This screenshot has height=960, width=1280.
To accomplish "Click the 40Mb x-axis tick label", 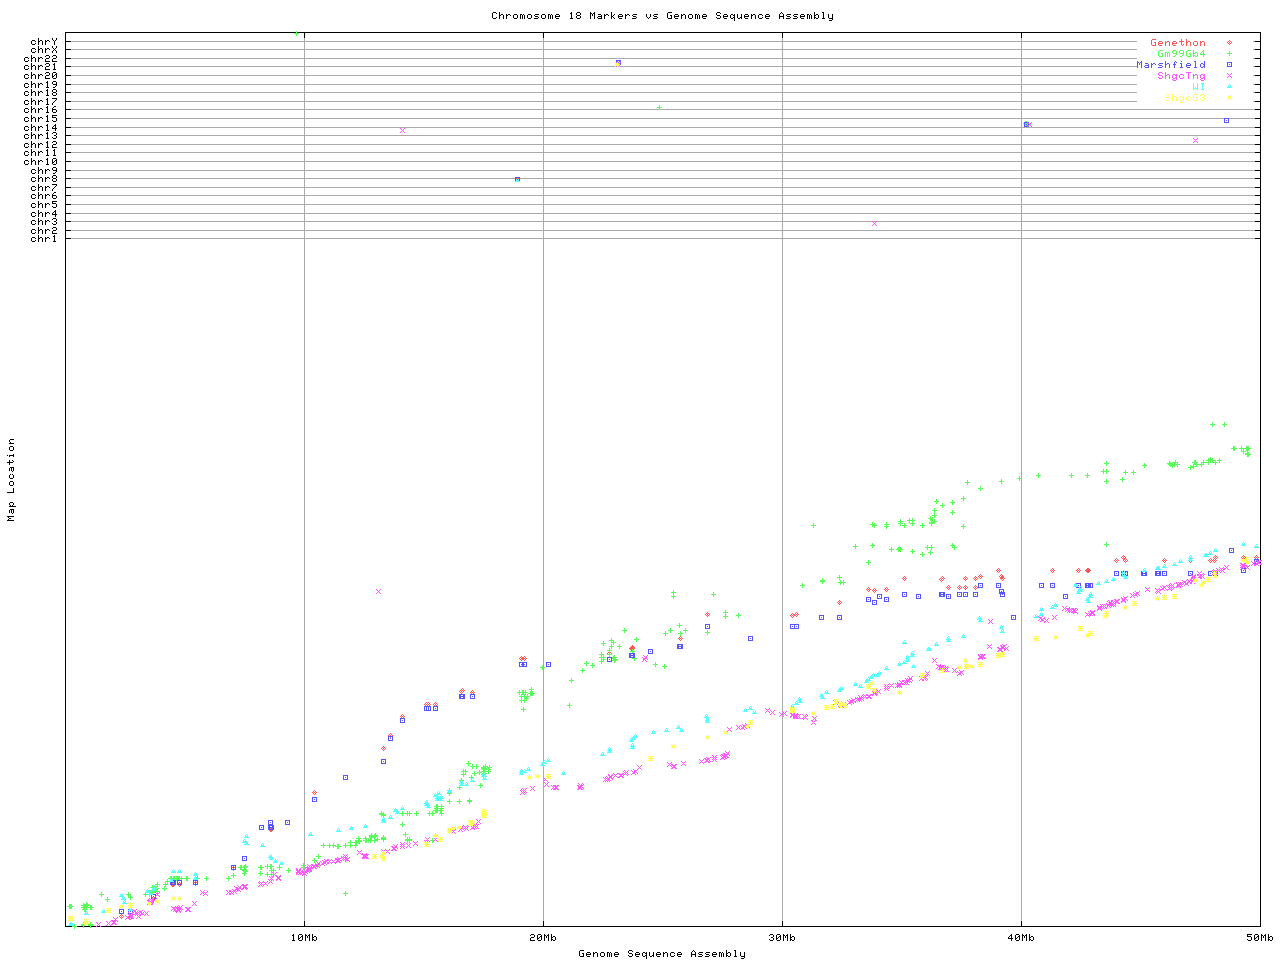I will [1021, 937].
